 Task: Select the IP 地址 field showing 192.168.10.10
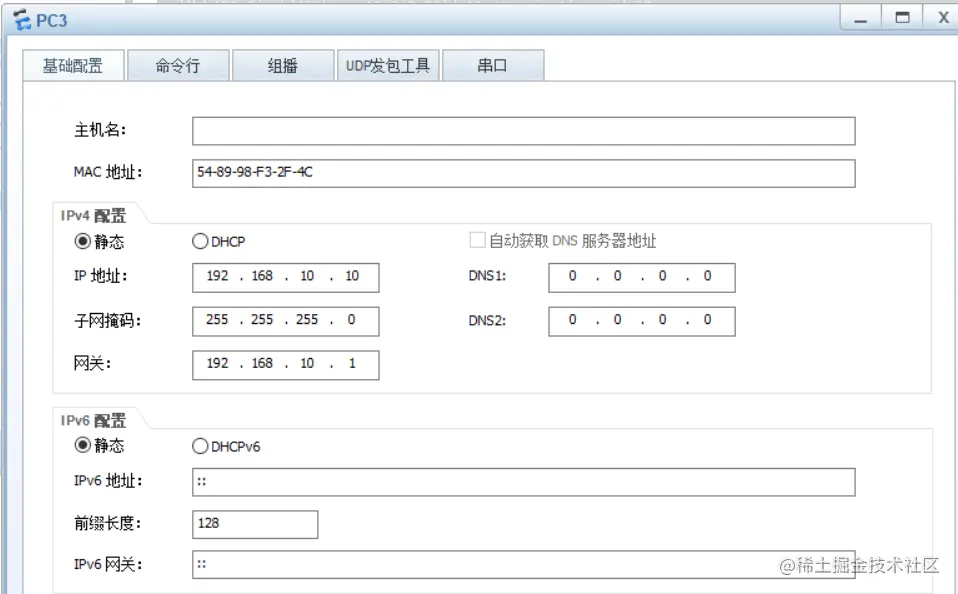[x=285, y=277]
